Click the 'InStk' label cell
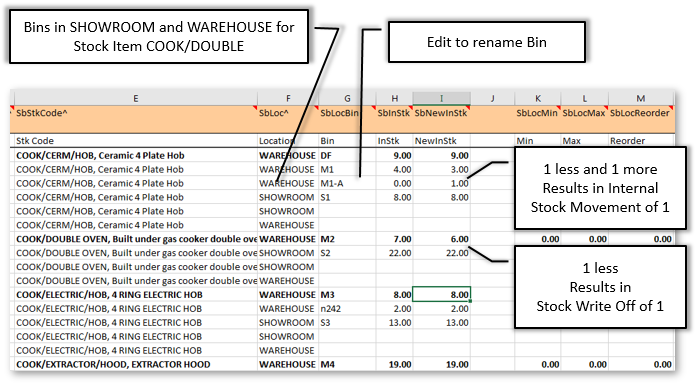Image resolution: width=695 pixels, height=383 pixels. pos(394,141)
